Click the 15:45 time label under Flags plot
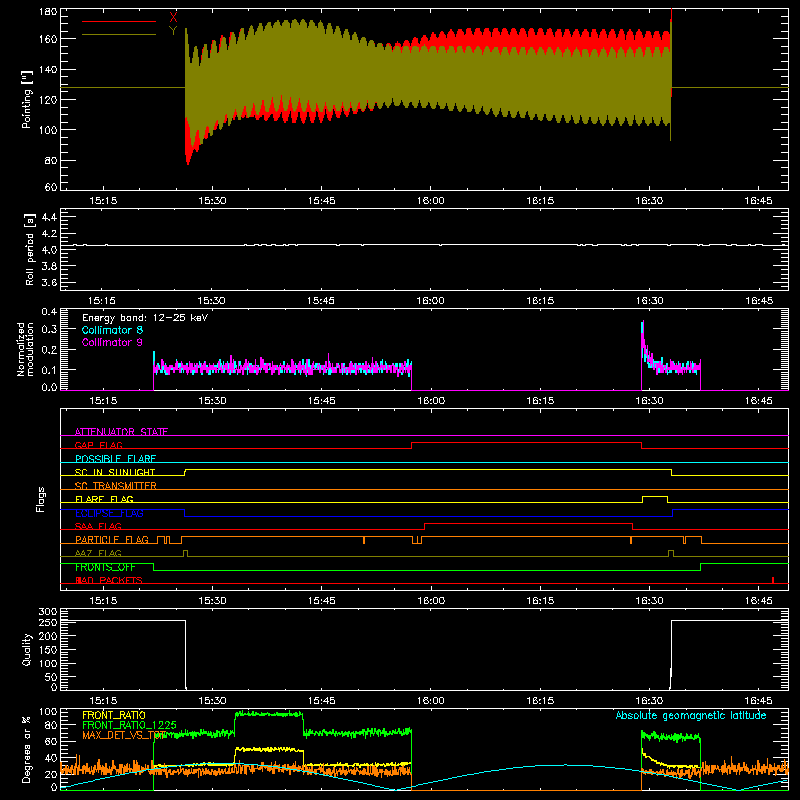This screenshot has width=800, height=800. (x=321, y=601)
